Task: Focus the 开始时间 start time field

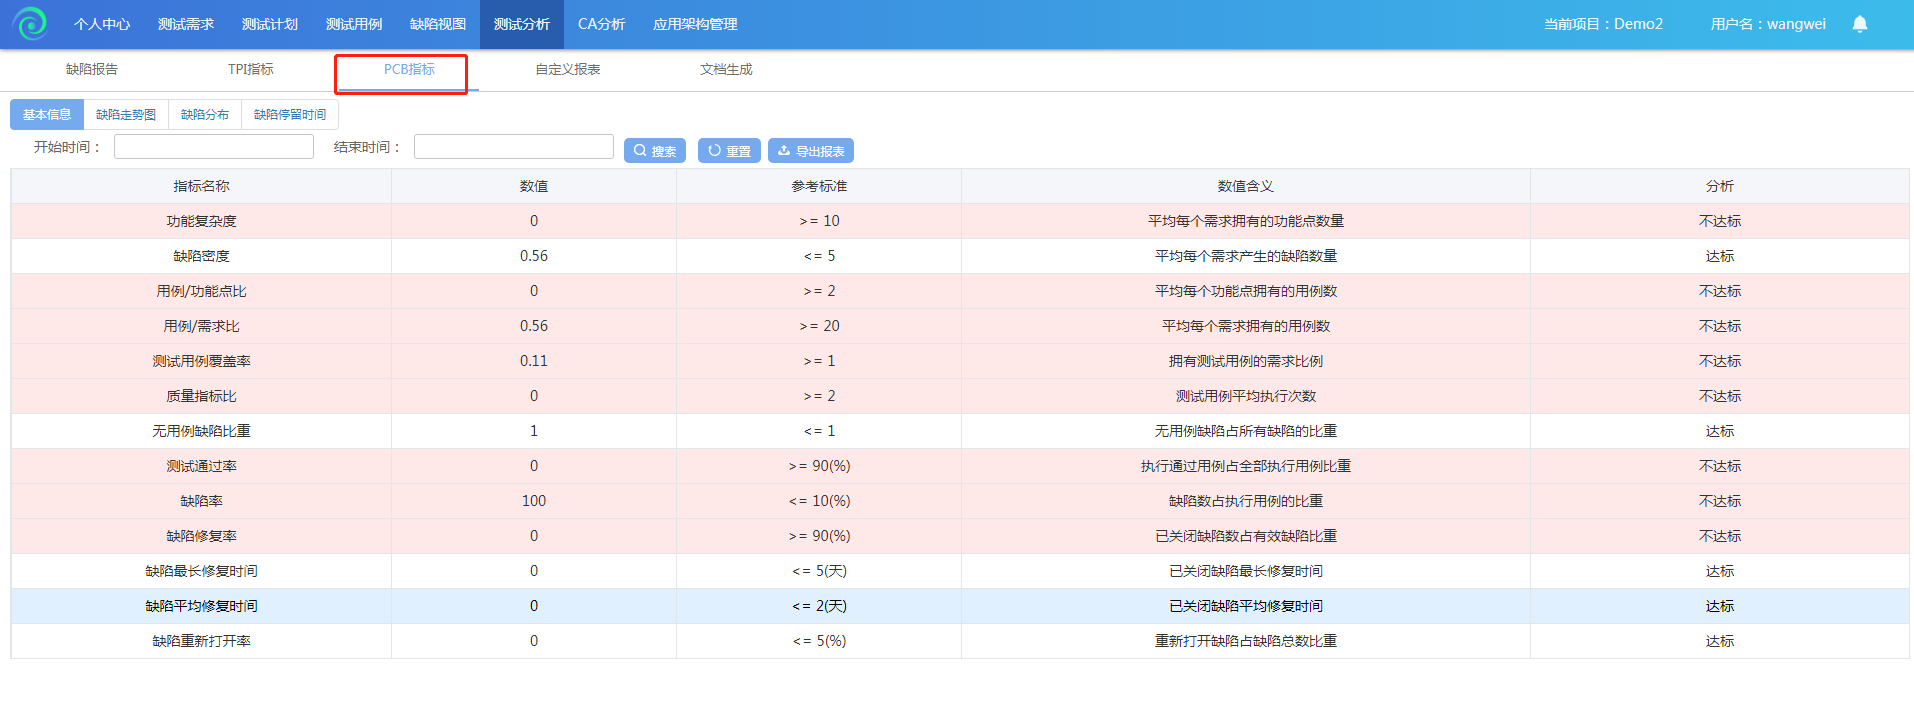Action: point(214,147)
